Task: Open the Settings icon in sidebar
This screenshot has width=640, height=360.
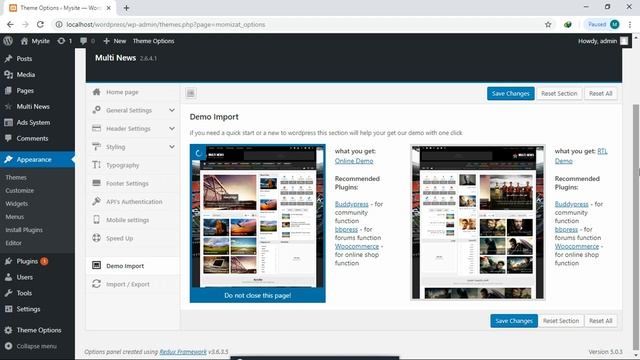Action: tap(8, 309)
